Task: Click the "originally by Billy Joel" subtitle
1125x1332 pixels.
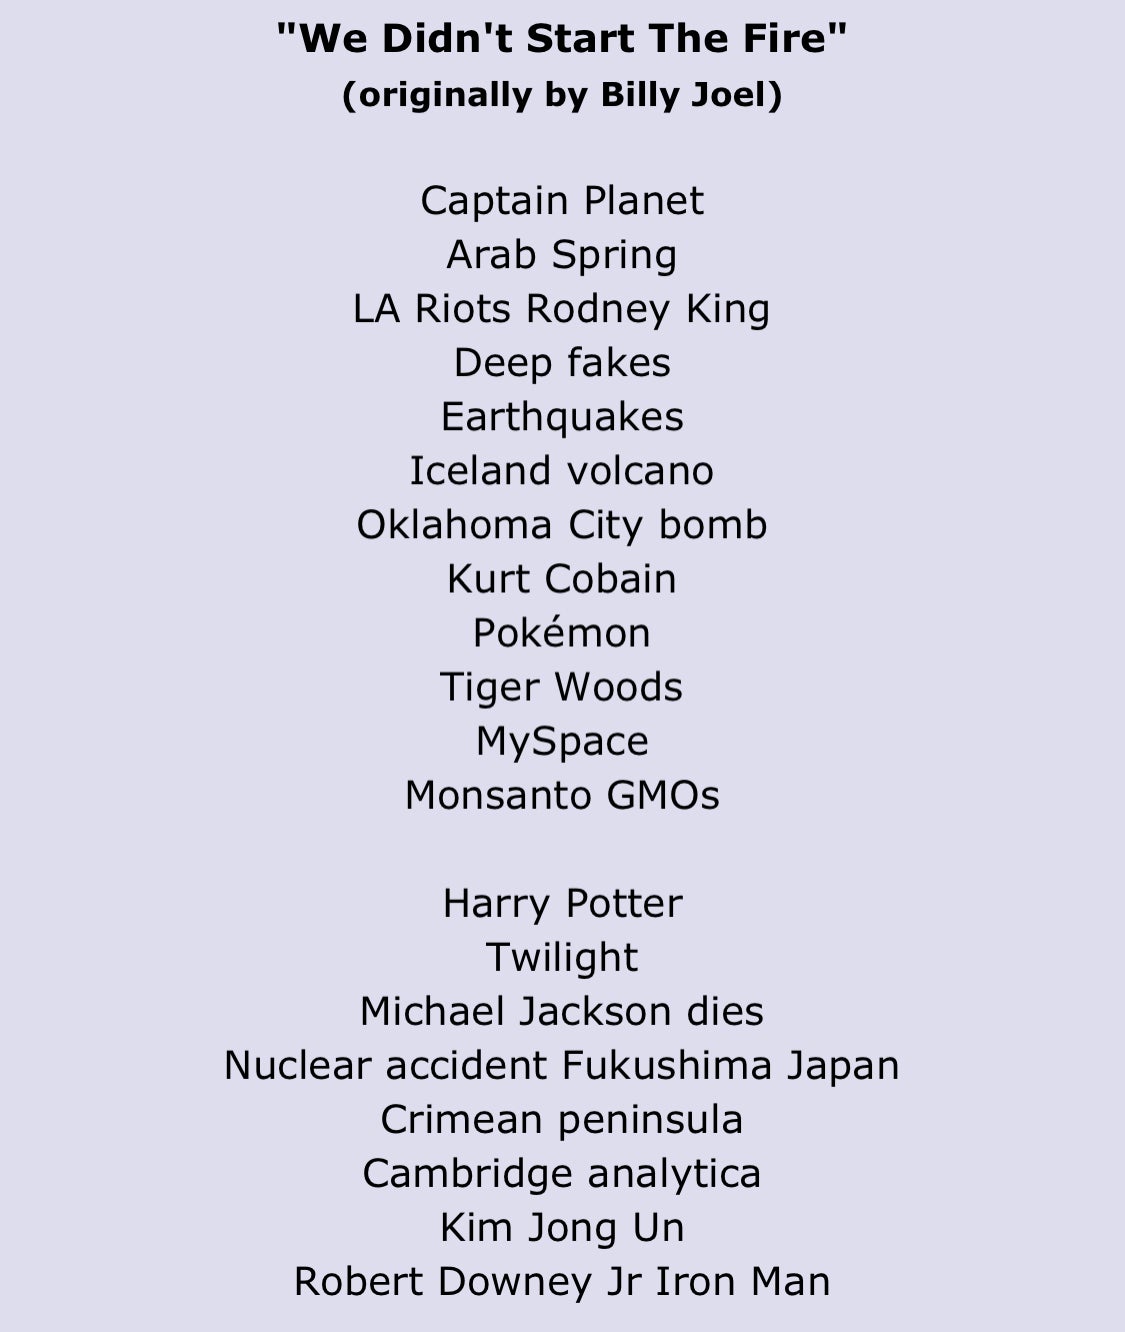Action: pos(562,95)
